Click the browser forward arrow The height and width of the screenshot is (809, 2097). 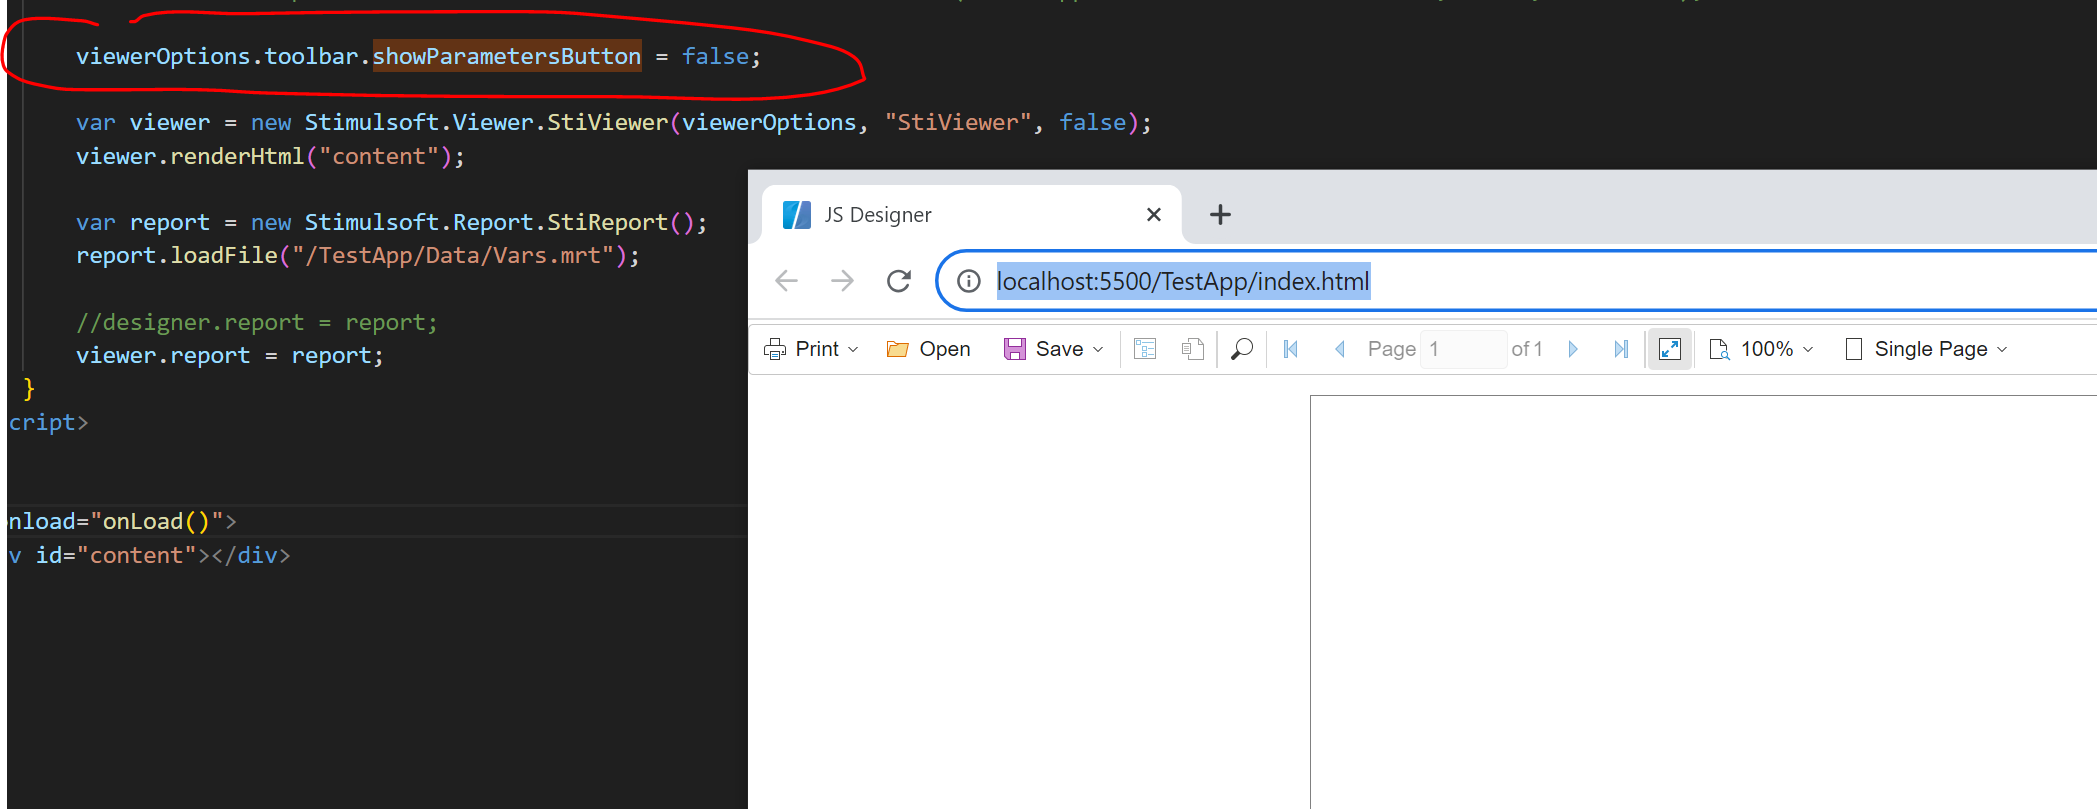(843, 281)
